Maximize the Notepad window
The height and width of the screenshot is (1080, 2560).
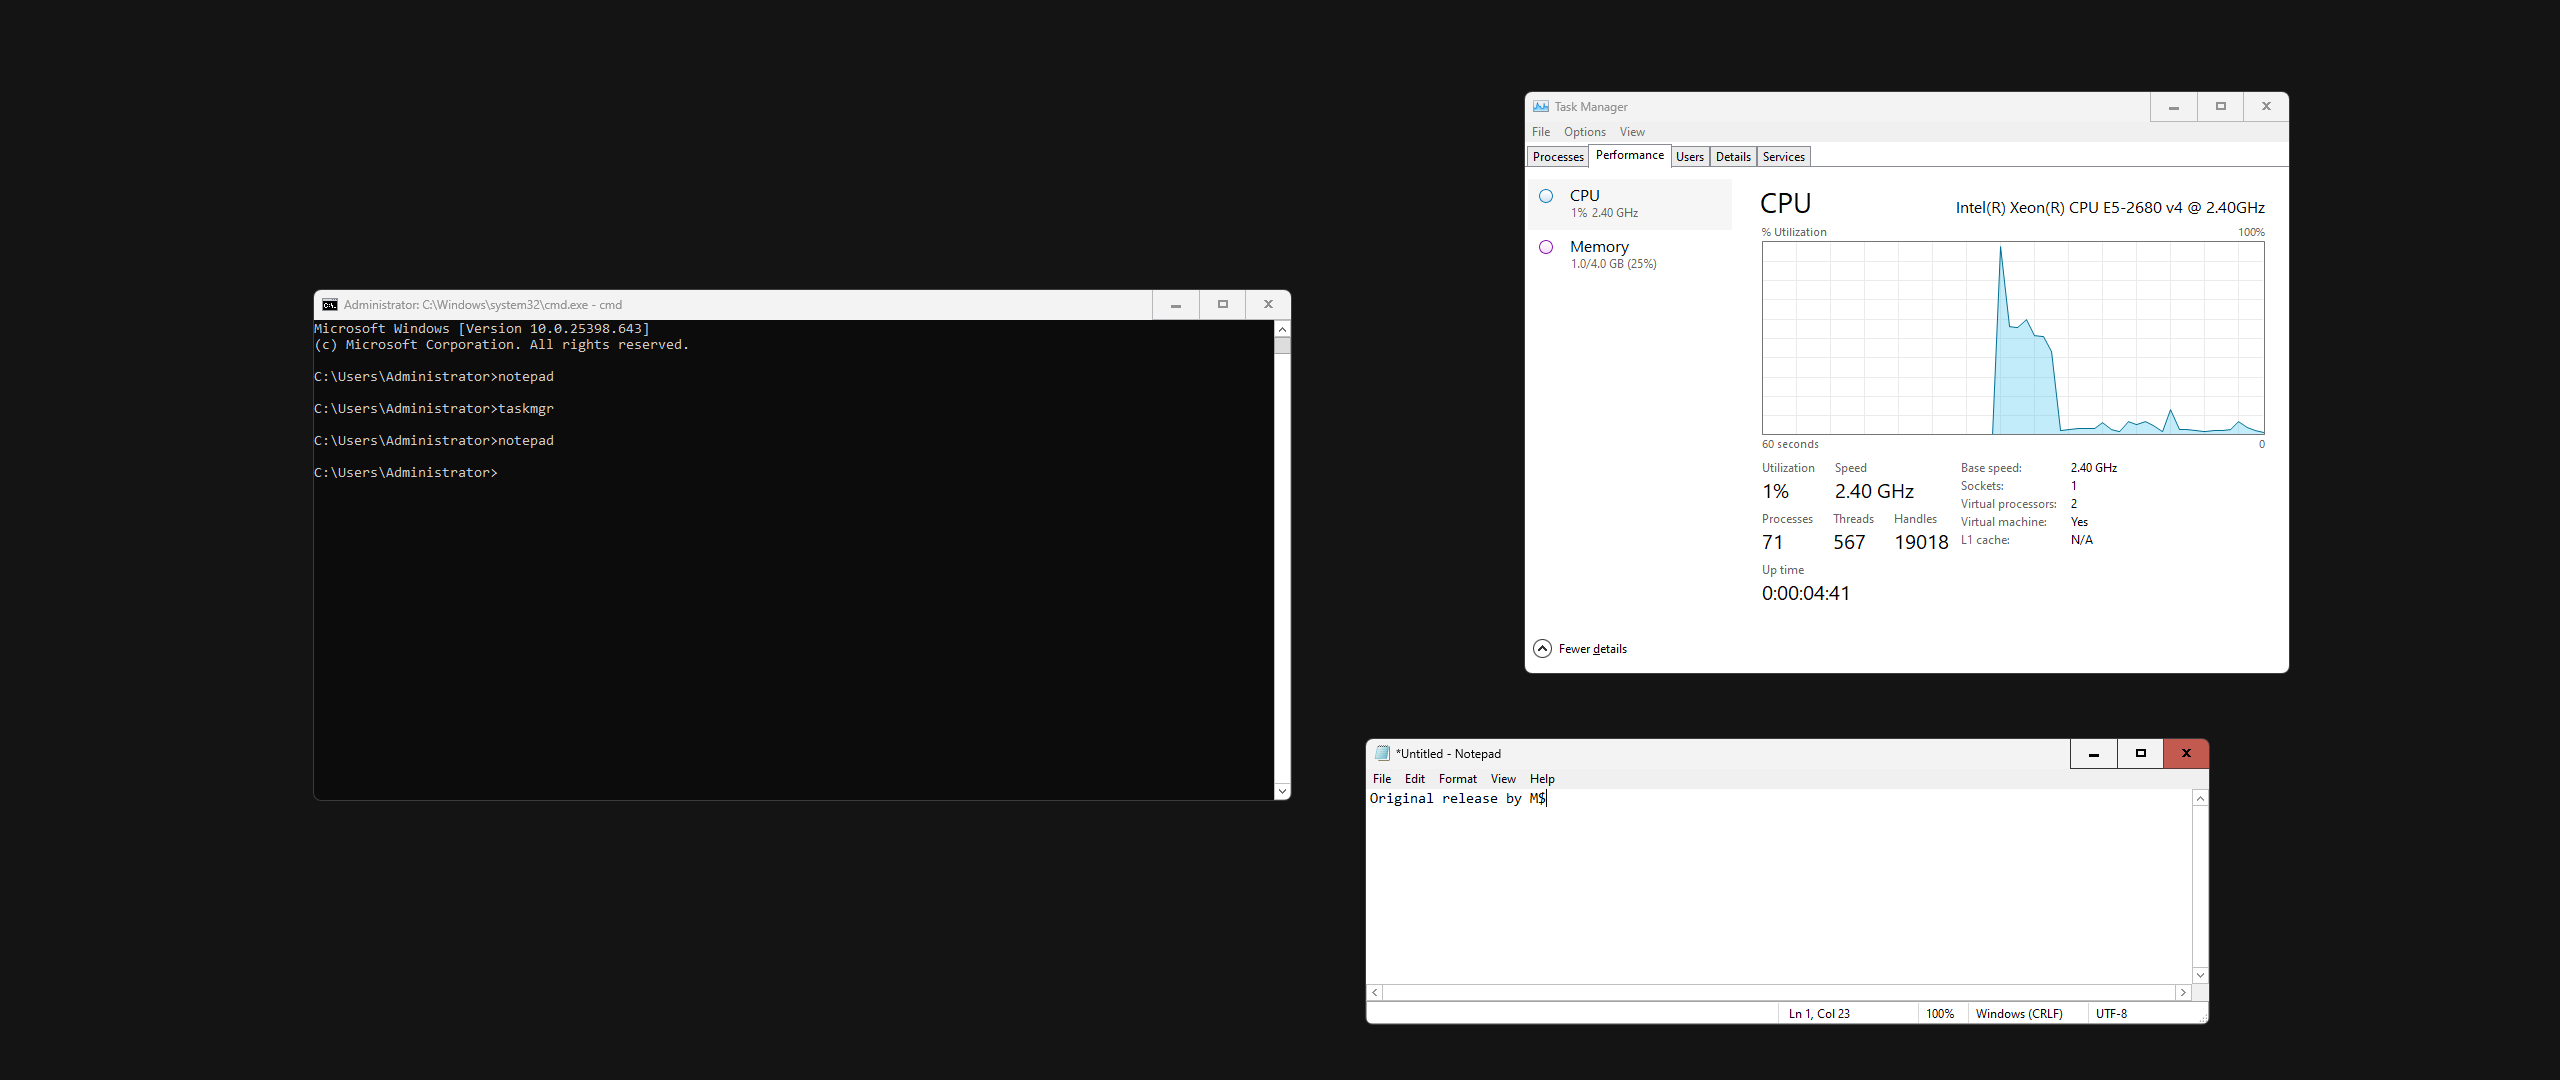[x=2140, y=753]
